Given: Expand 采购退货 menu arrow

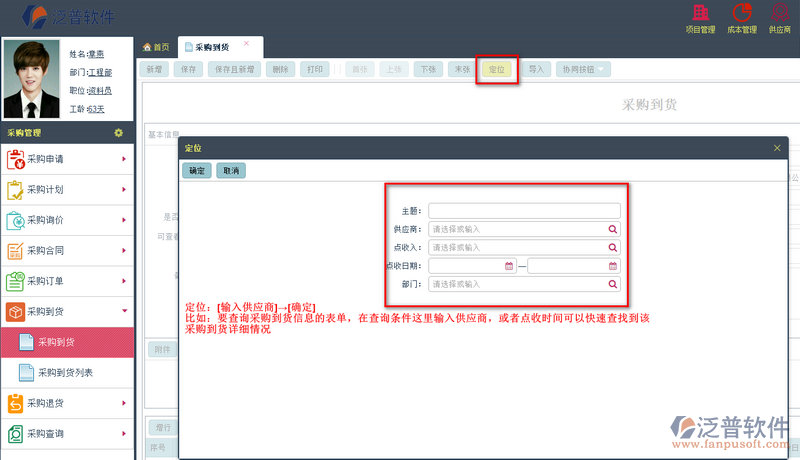Looking at the screenshot, I should click(x=123, y=403).
